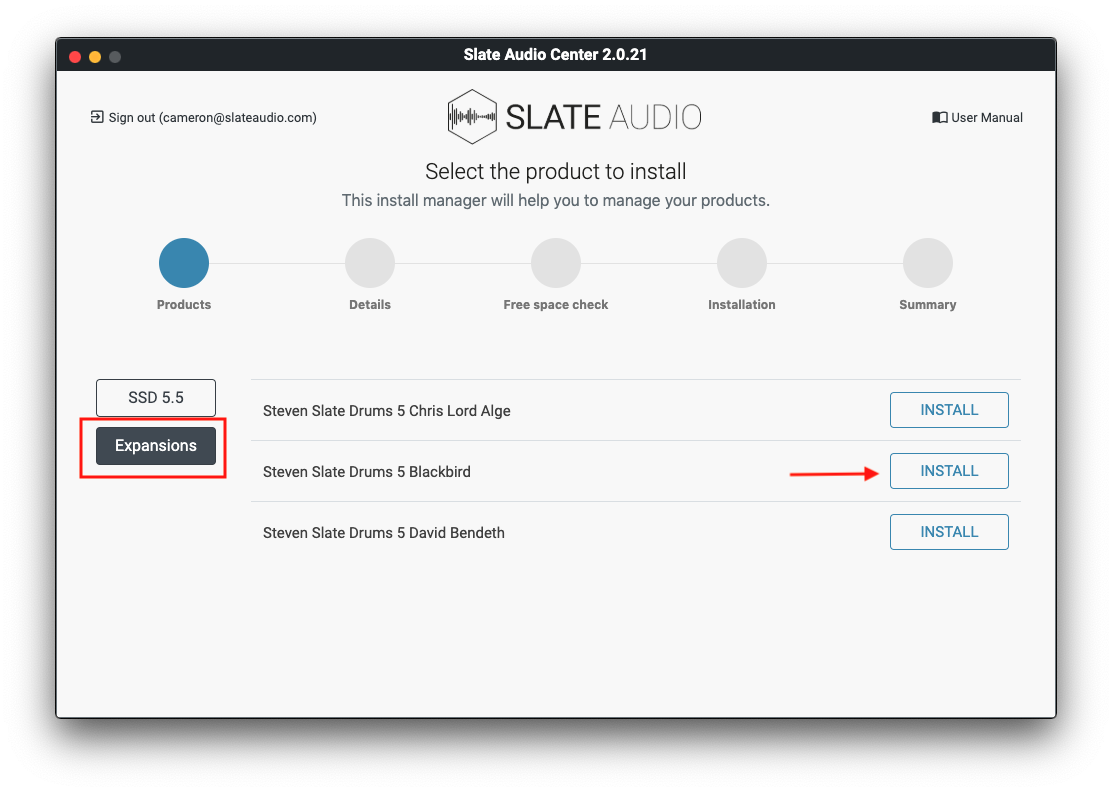The width and height of the screenshot is (1112, 792).
Task: Close the Slate Audio Center window
Action: point(75,56)
